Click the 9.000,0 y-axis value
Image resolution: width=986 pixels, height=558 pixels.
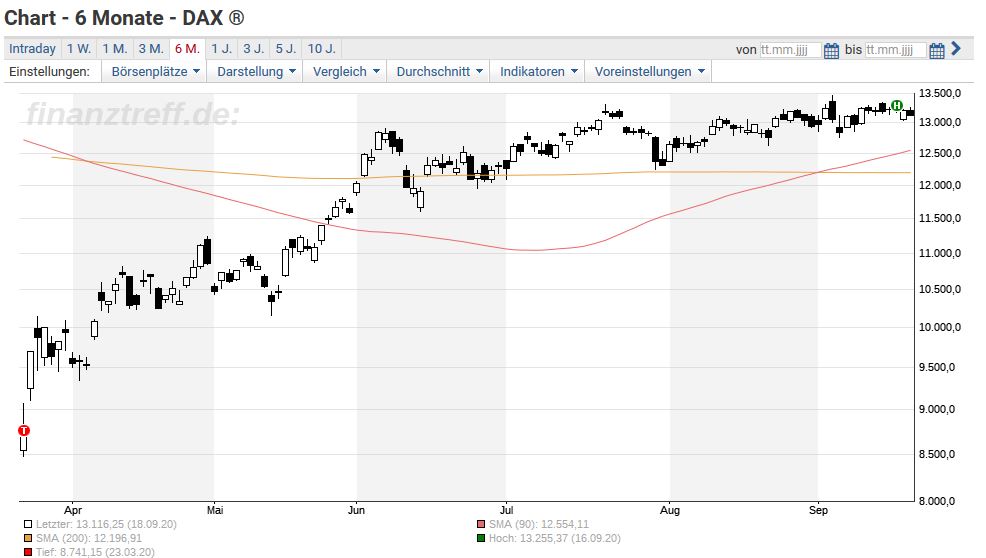(938, 409)
